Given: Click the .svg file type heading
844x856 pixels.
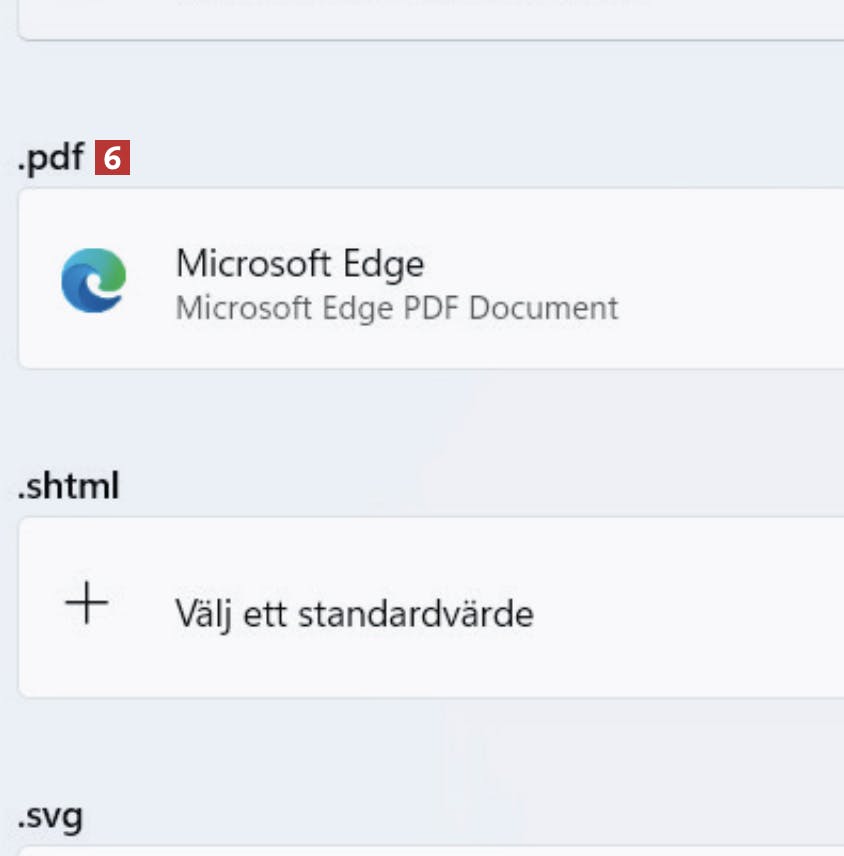Looking at the screenshot, I should tap(50, 817).
